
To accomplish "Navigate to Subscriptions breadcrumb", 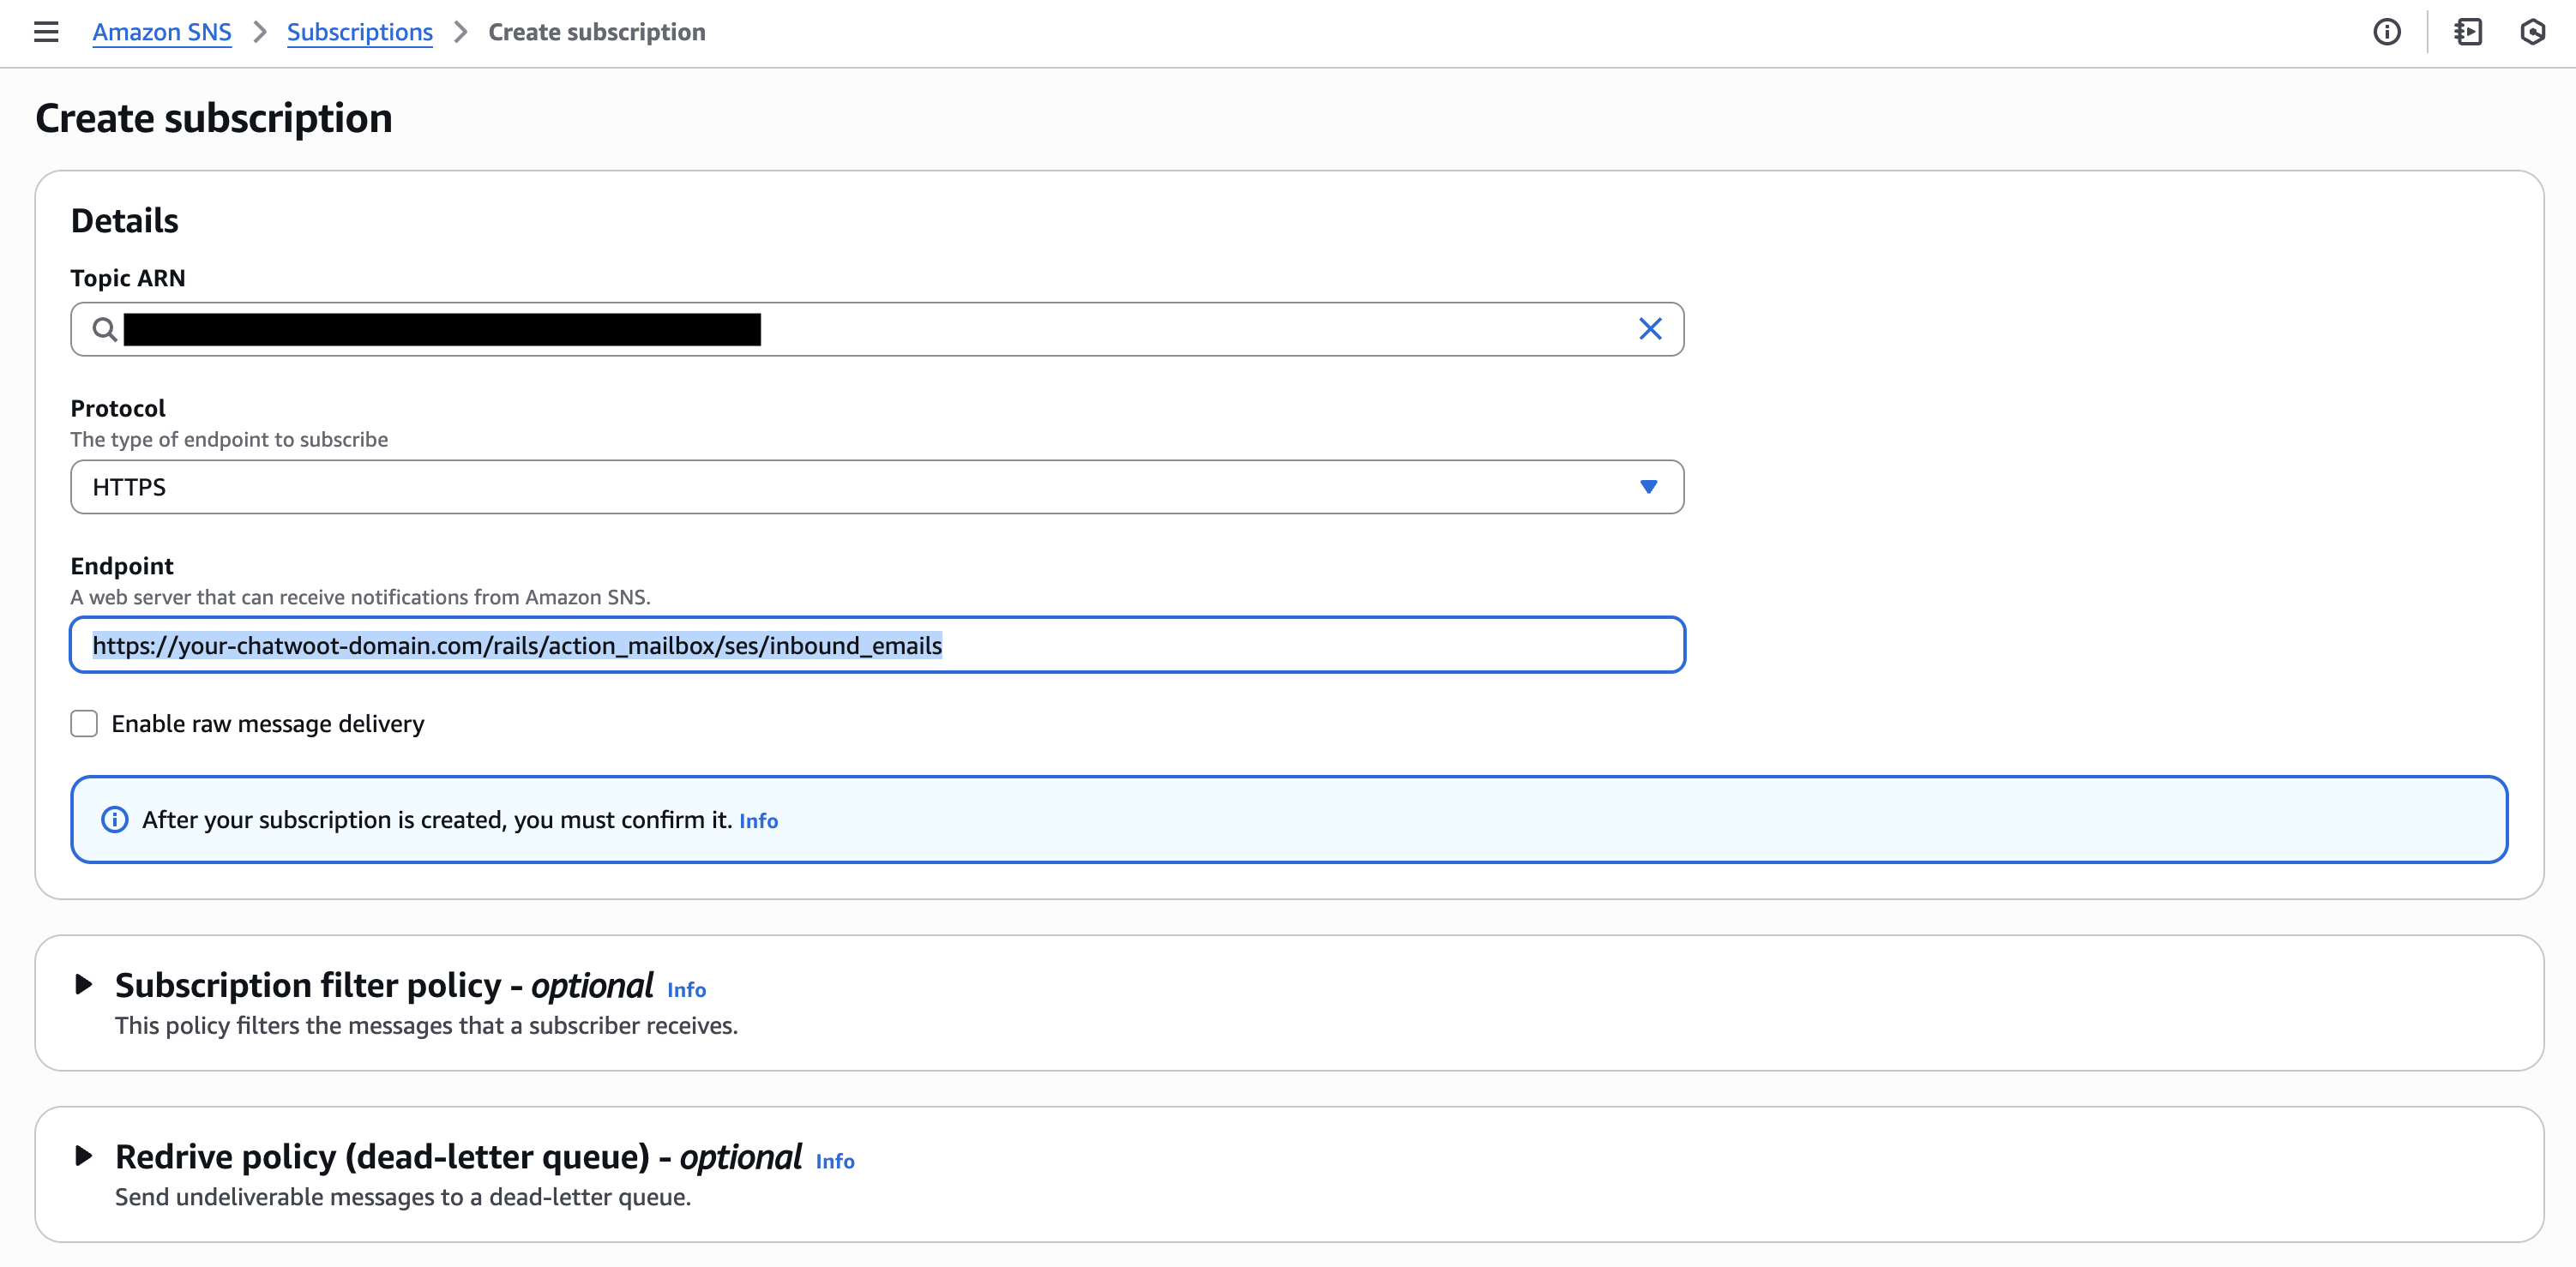I will pyautogui.click(x=359, y=31).
